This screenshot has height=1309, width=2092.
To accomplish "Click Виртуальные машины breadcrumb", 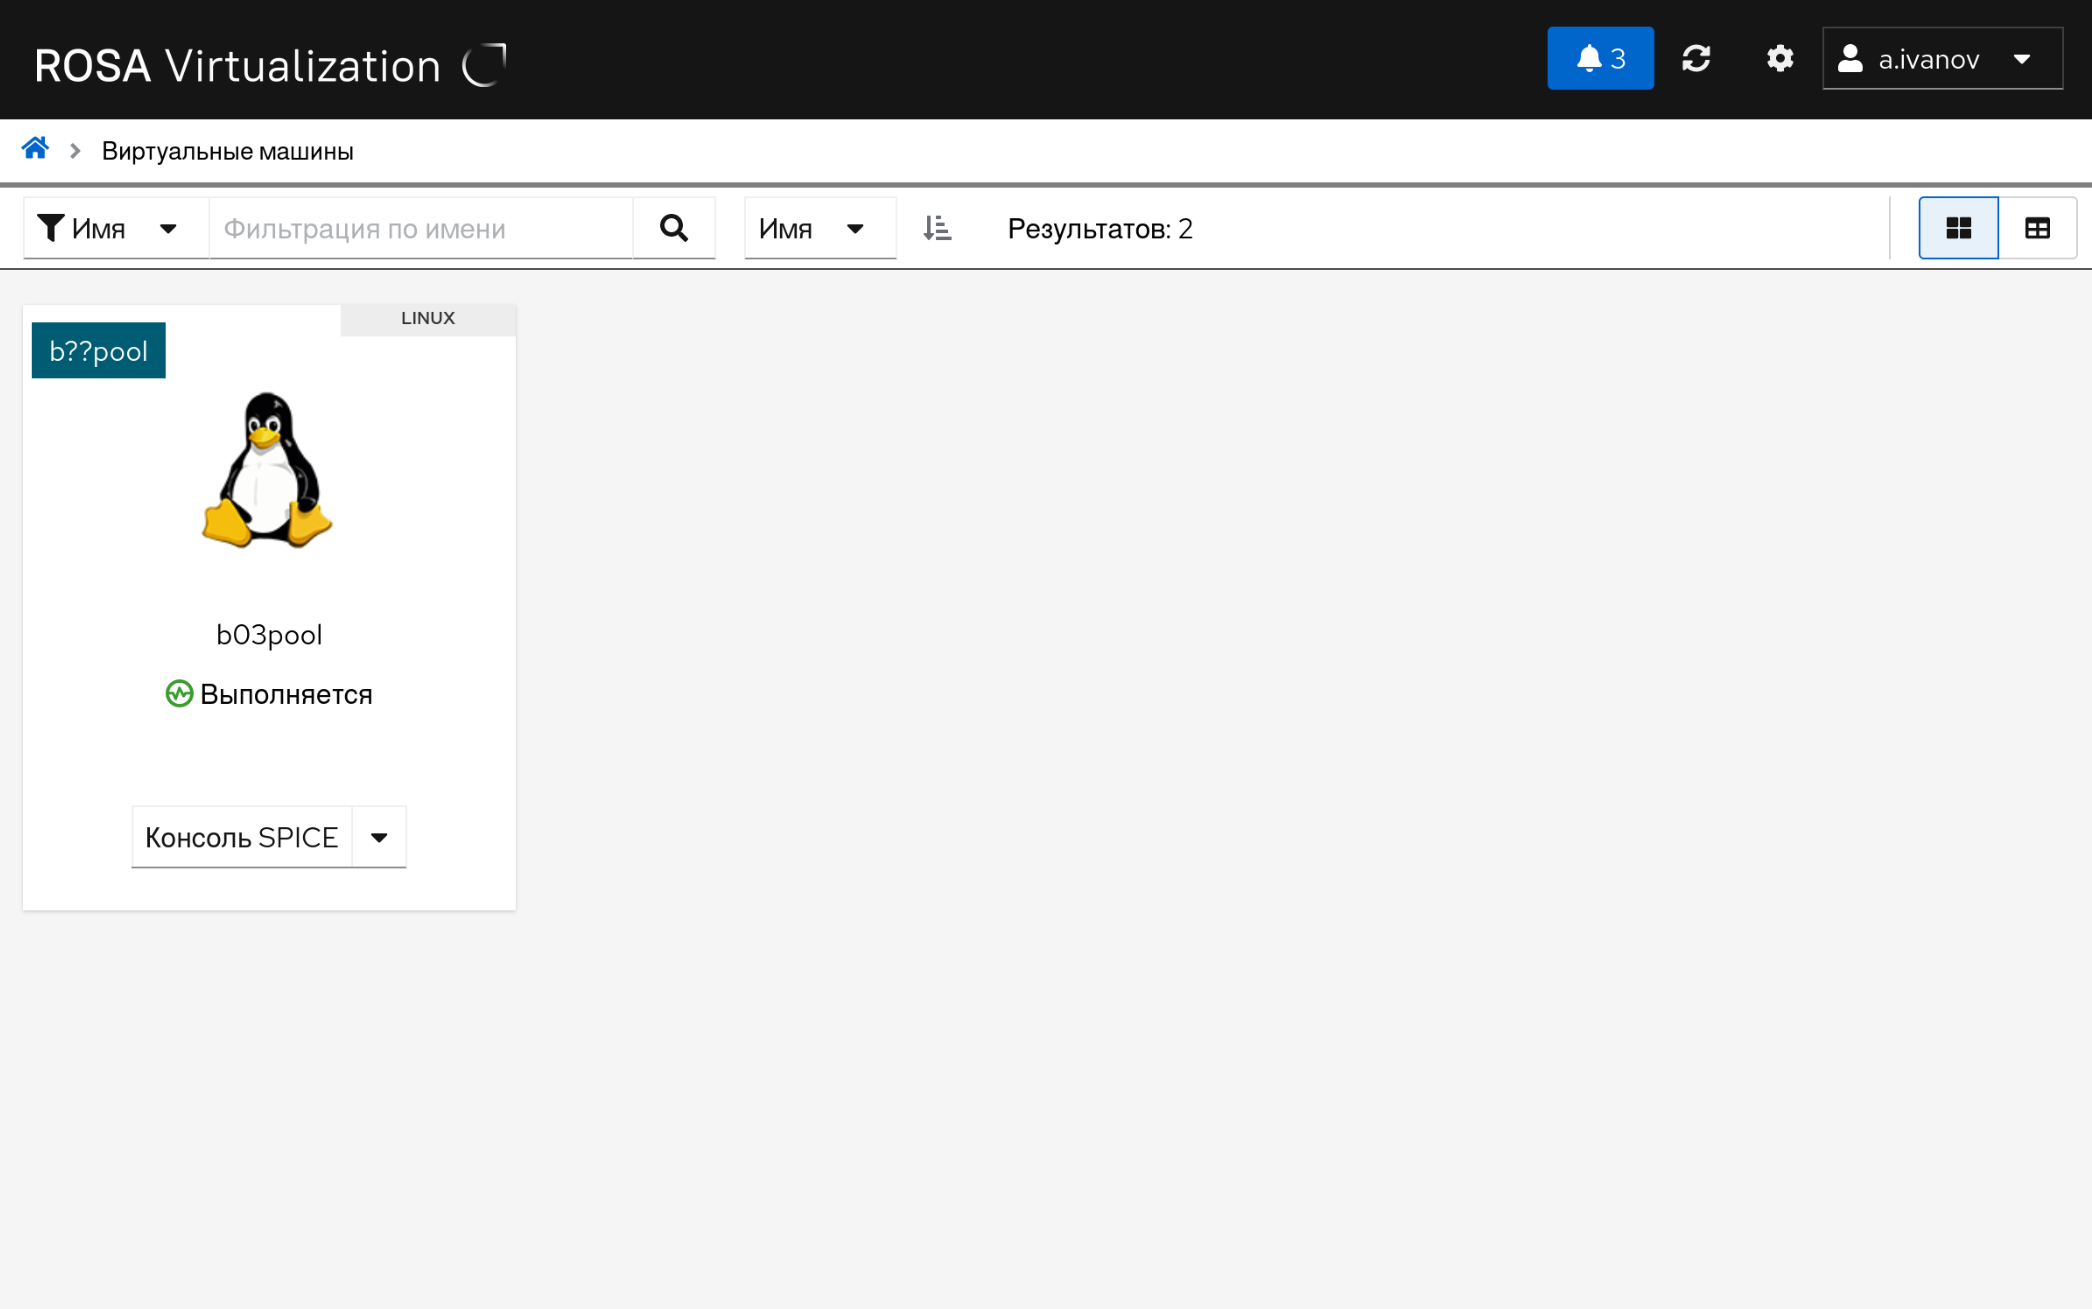I will (227, 151).
